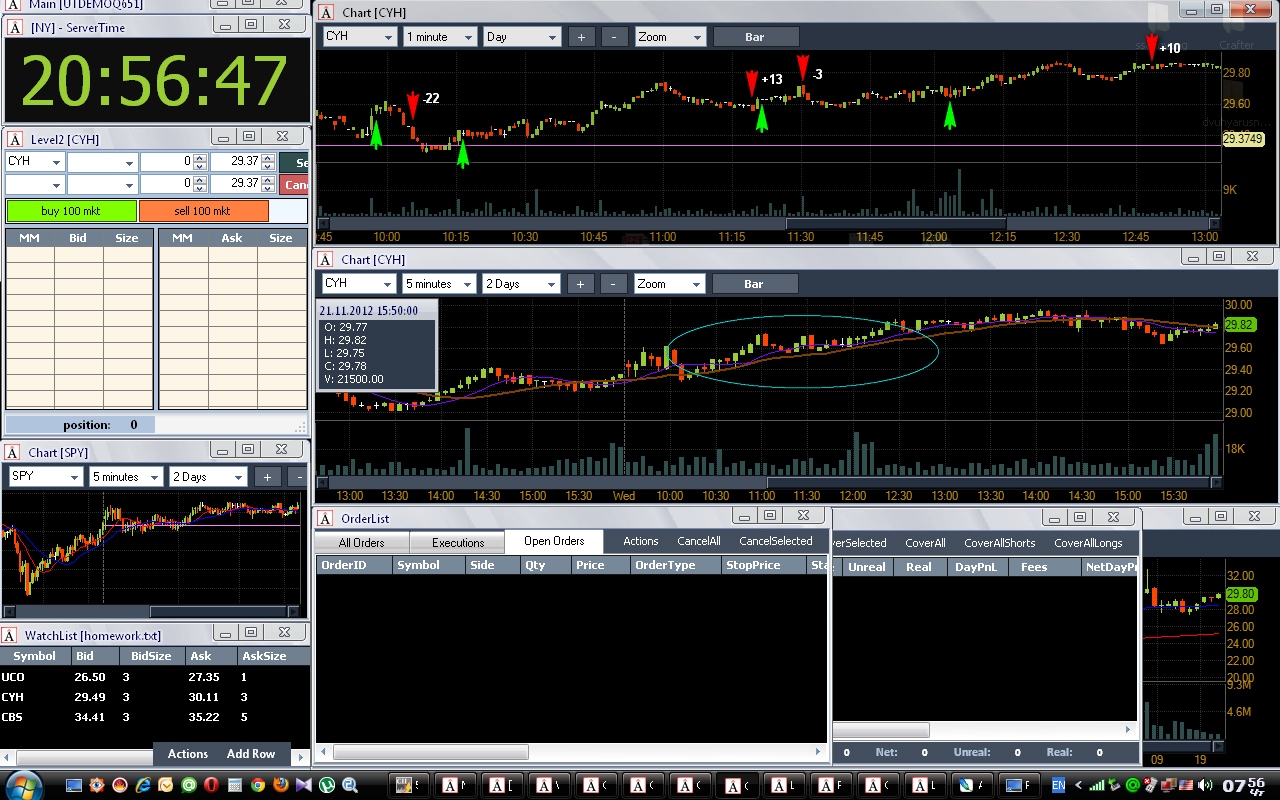Screen dimensions: 1280x800
Task: Open the Calculator taskbar icon
Action: [x=234, y=786]
